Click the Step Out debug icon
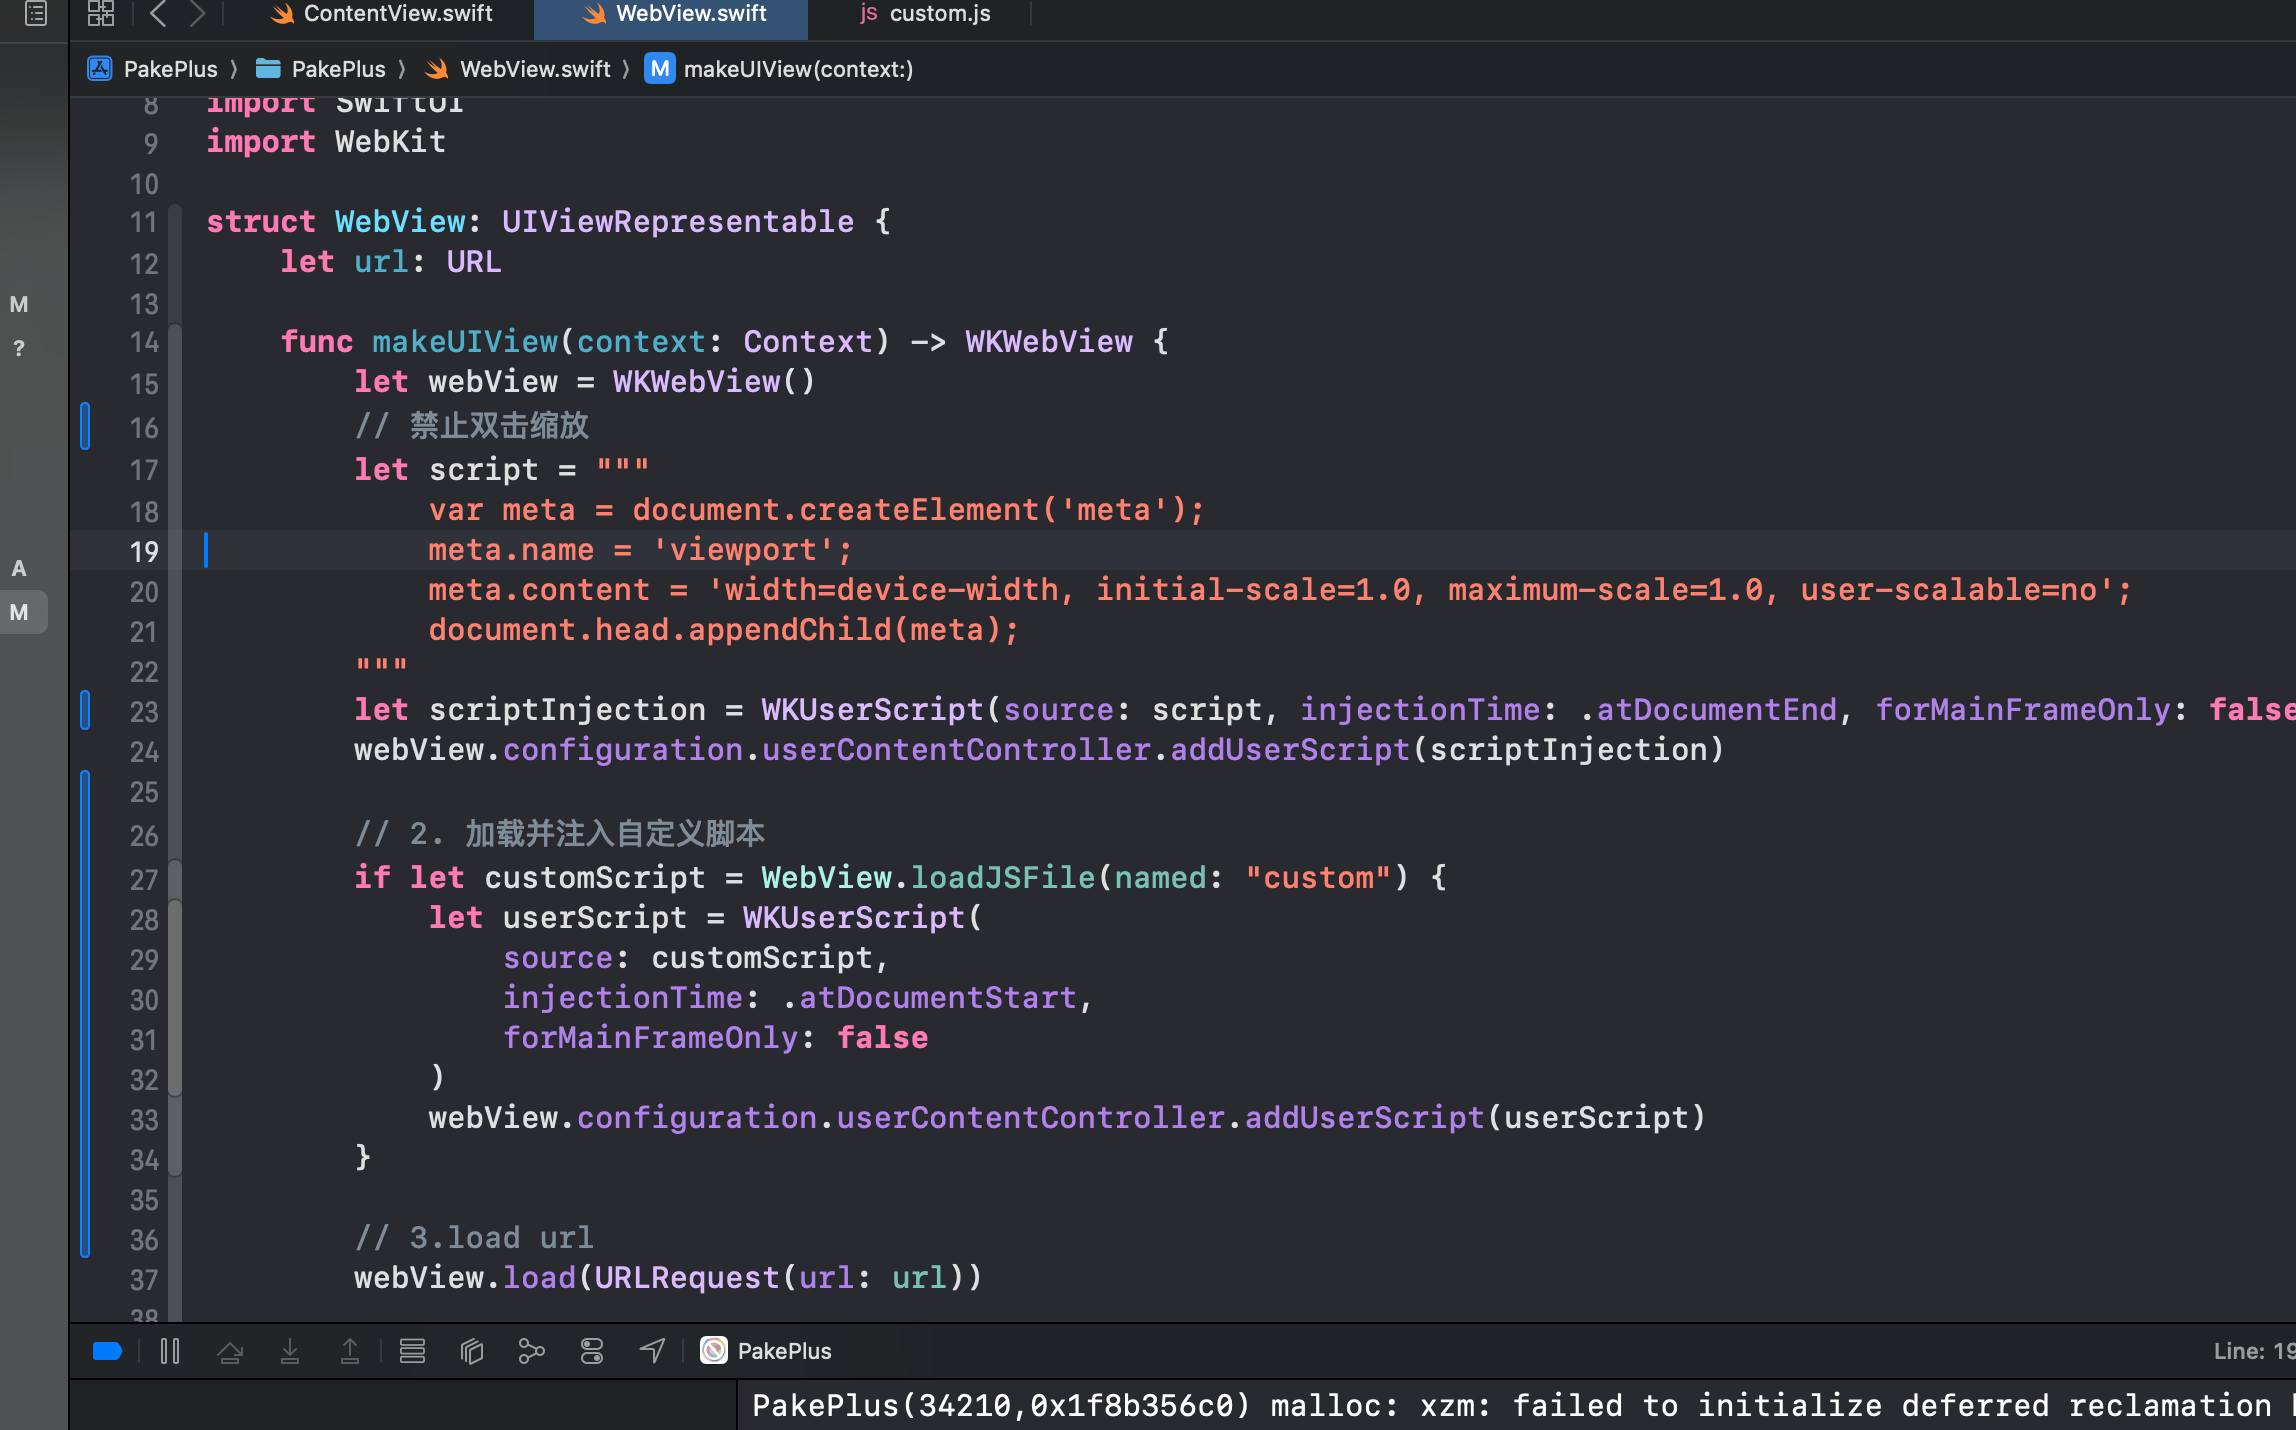This screenshot has width=2296, height=1430. tap(350, 1352)
